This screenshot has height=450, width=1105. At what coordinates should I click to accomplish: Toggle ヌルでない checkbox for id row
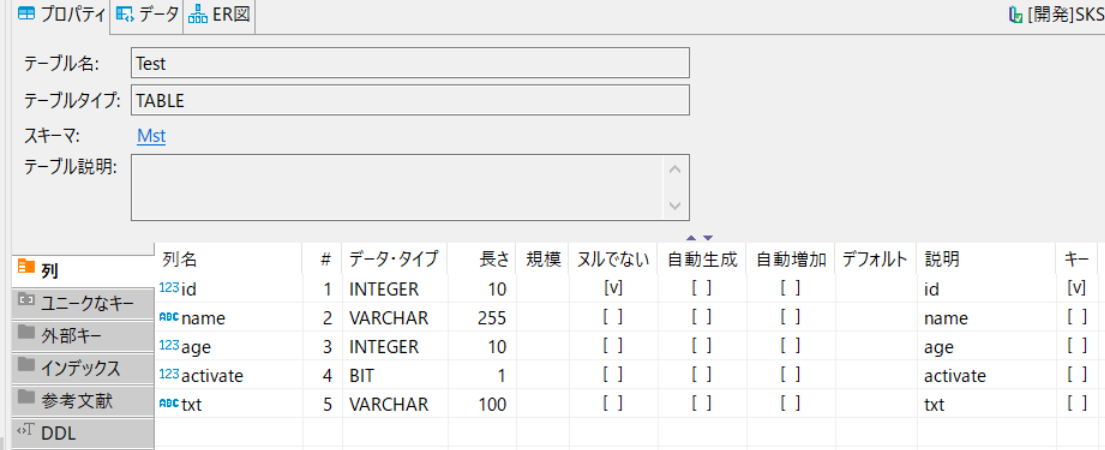(x=612, y=288)
